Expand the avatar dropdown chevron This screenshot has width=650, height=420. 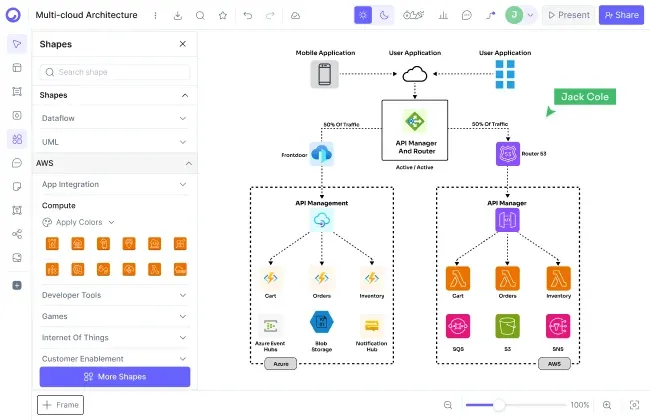tap(530, 15)
